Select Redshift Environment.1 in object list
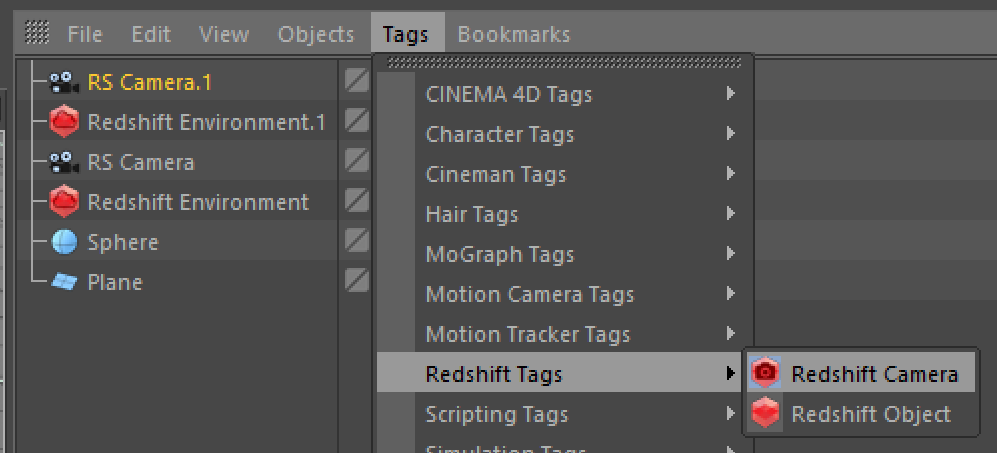 click(x=207, y=122)
